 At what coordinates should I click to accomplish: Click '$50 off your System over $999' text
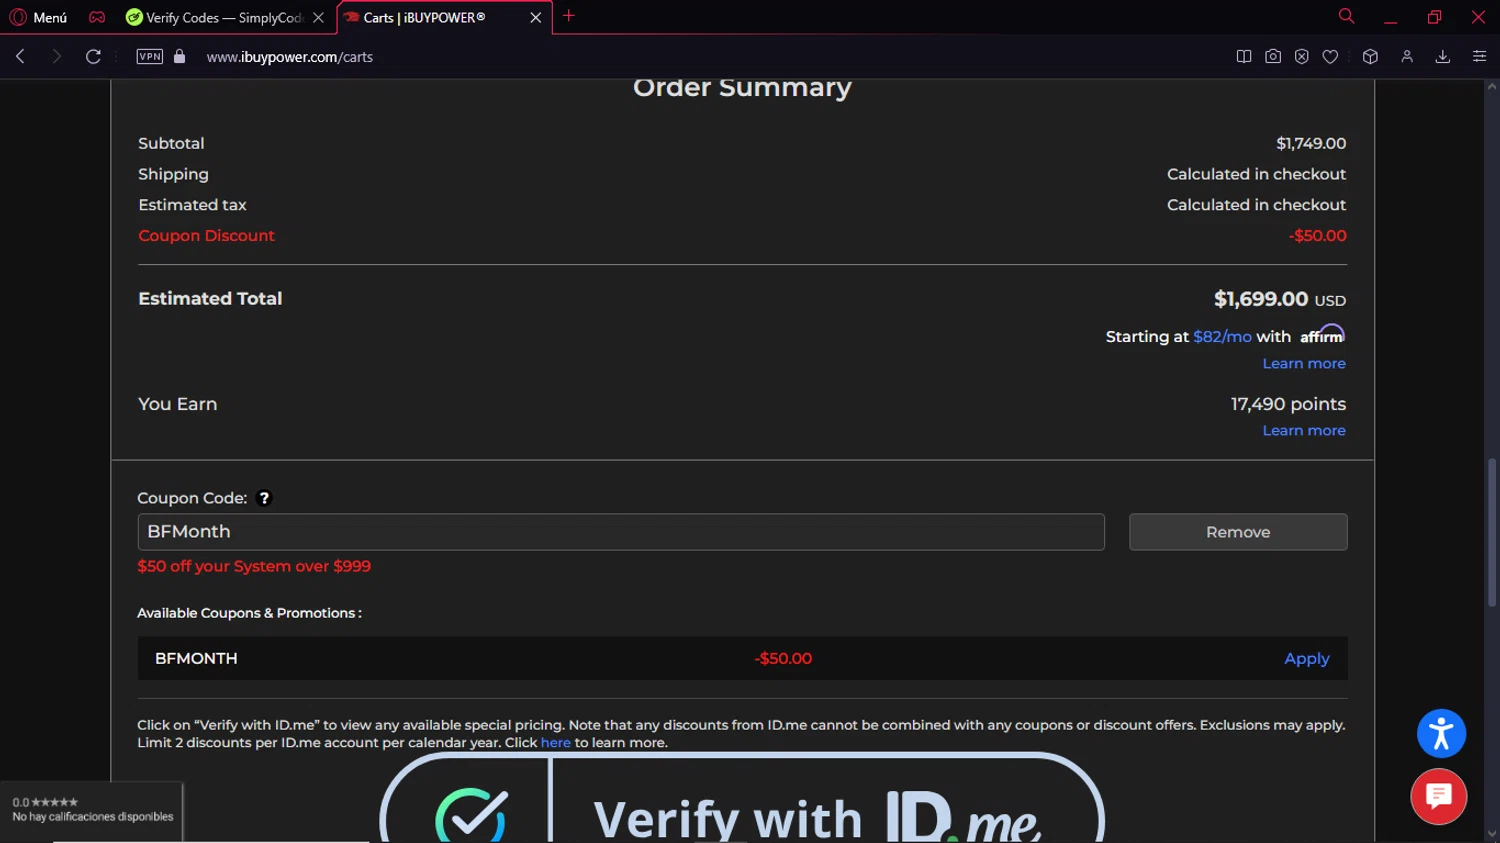point(254,567)
